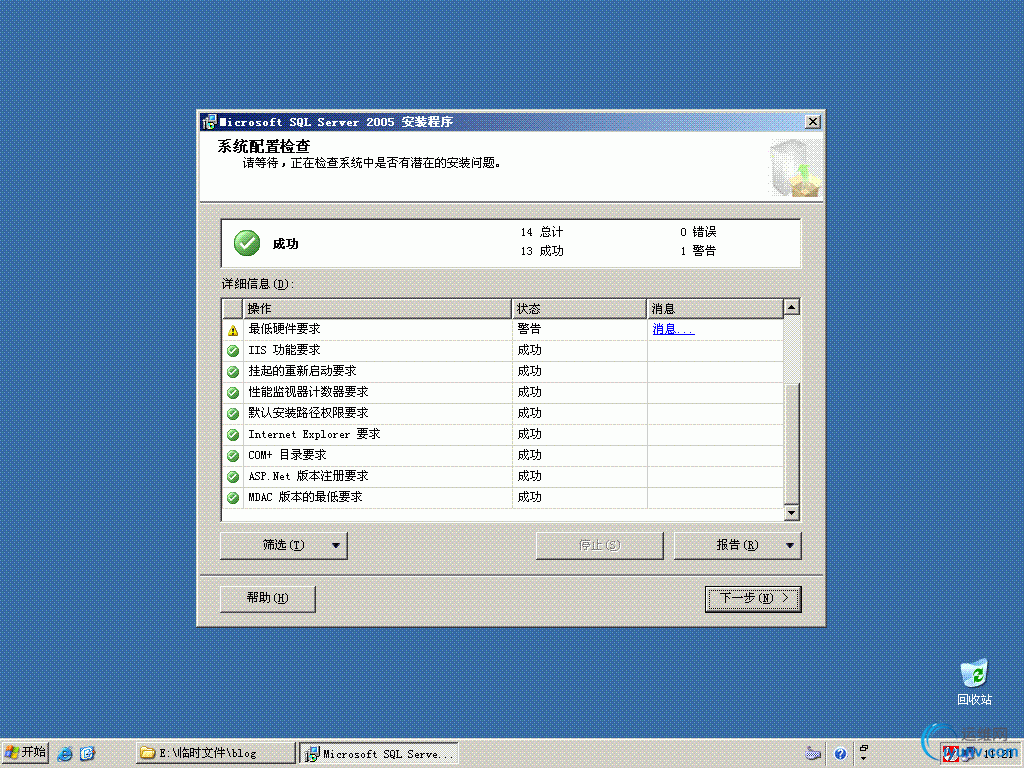
Task: Click the 消息 column header
Action: coord(714,308)
